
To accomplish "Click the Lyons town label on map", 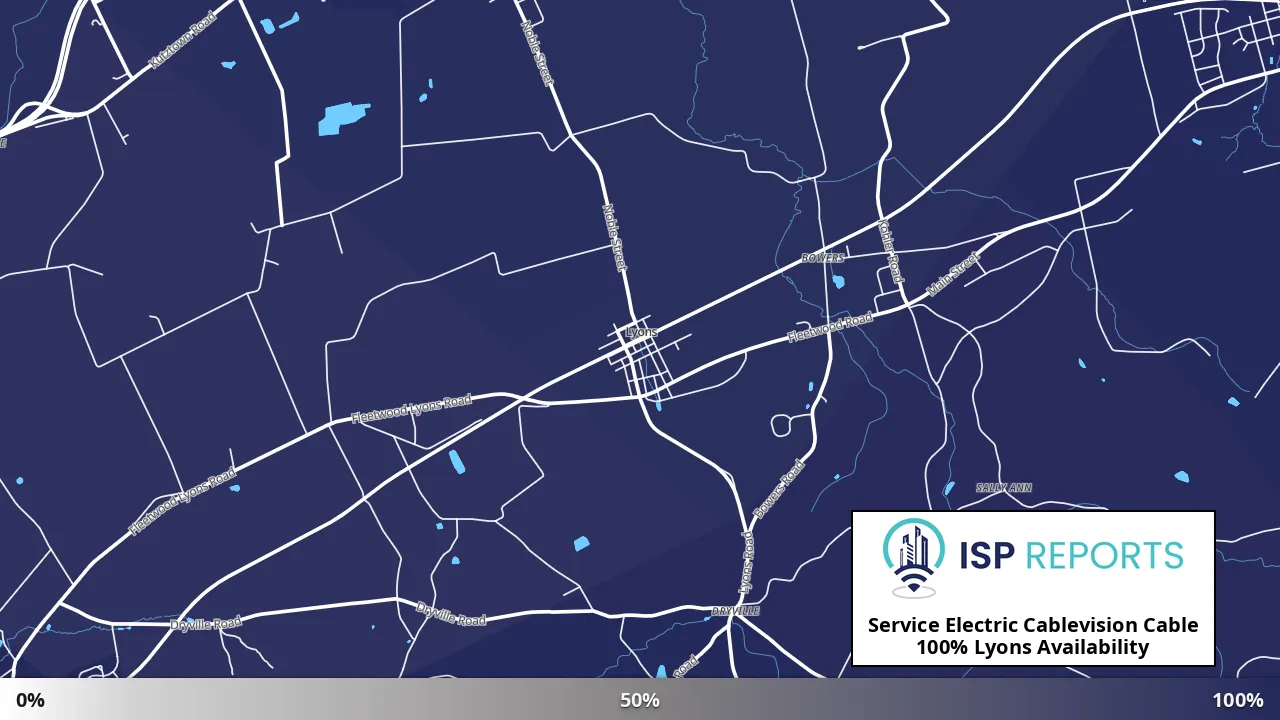I will click(641, 331).
